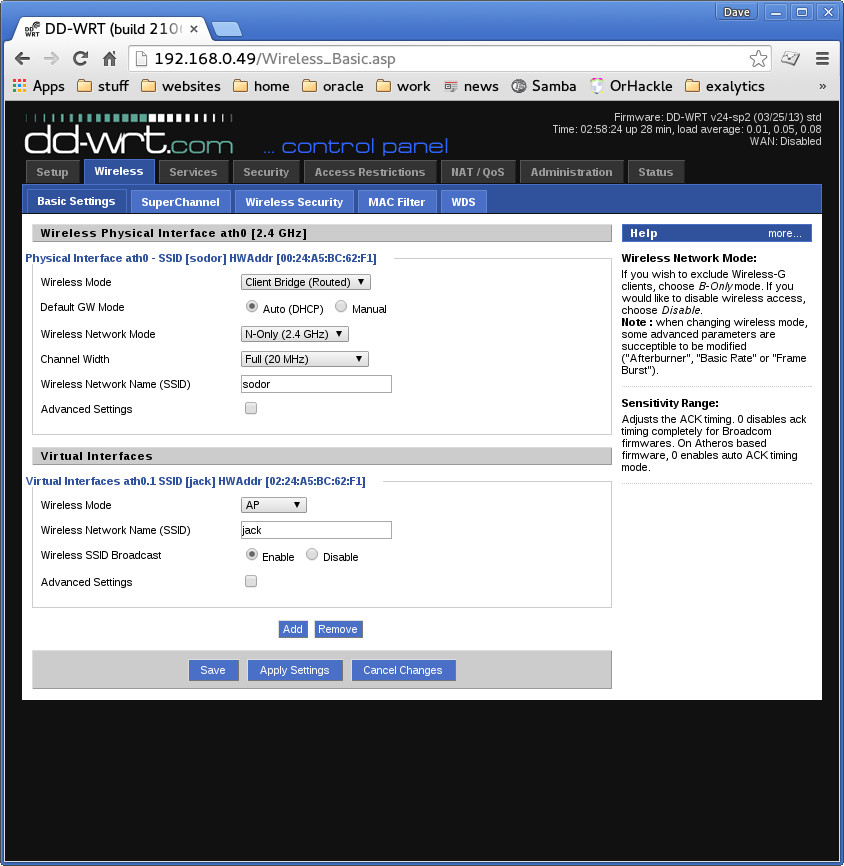Open the work bookmarks folder

(403, 86)
